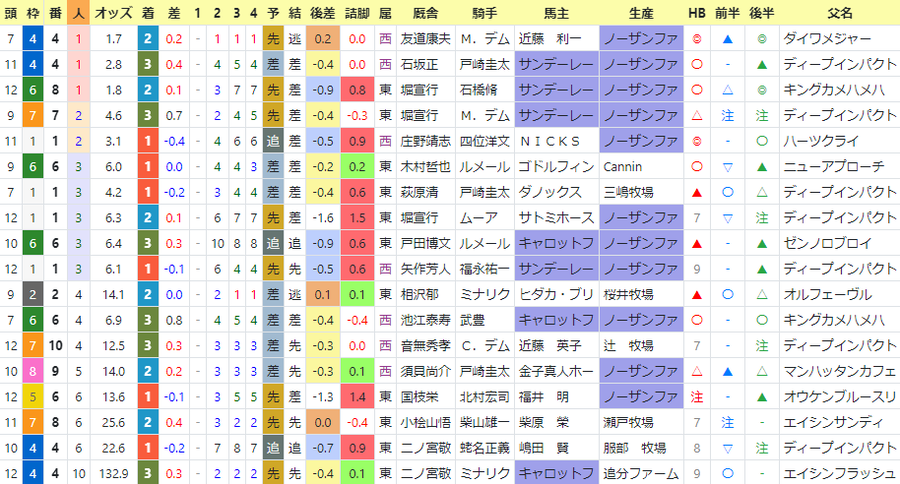The width and height of the screenshot is (900, 484).
Task: Click jockey name 北村宏司
Action: coord(484,397)
